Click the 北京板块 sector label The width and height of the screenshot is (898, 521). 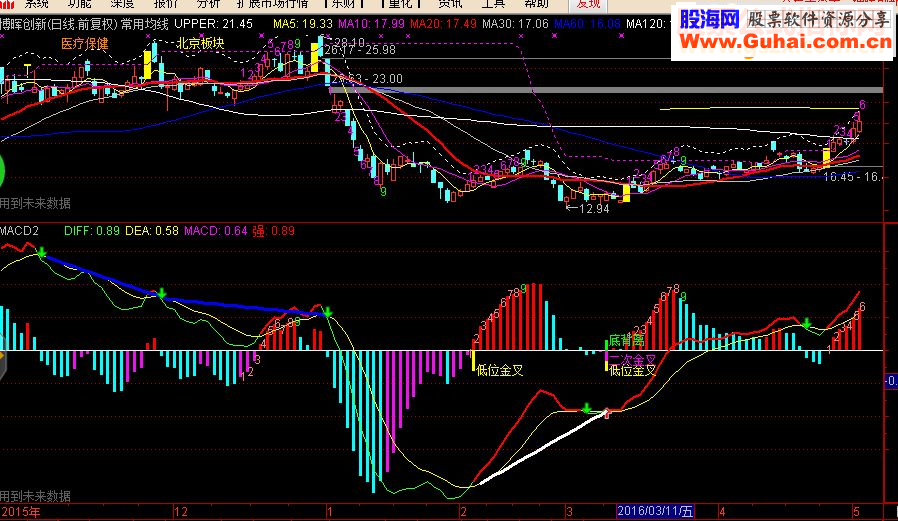(x=200, y=43)
